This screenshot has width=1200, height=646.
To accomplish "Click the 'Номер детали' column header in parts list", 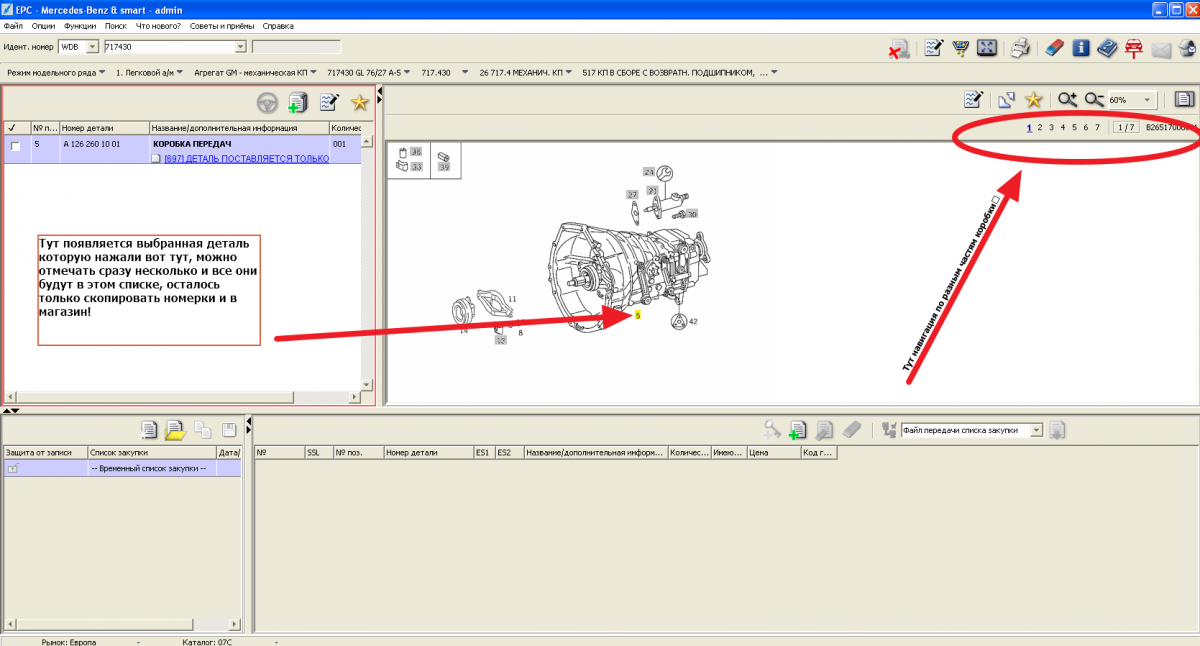I will 104,128.
